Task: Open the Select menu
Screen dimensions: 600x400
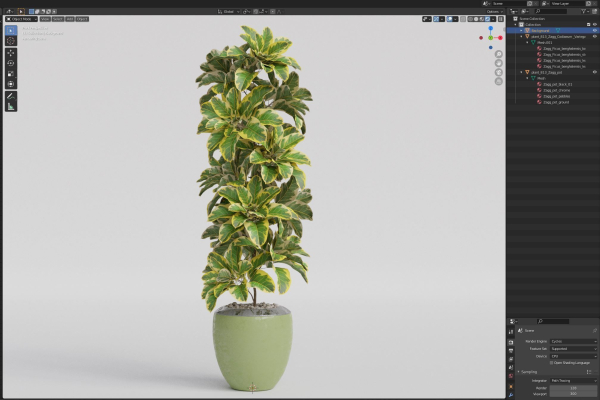Action: (58, 19)
